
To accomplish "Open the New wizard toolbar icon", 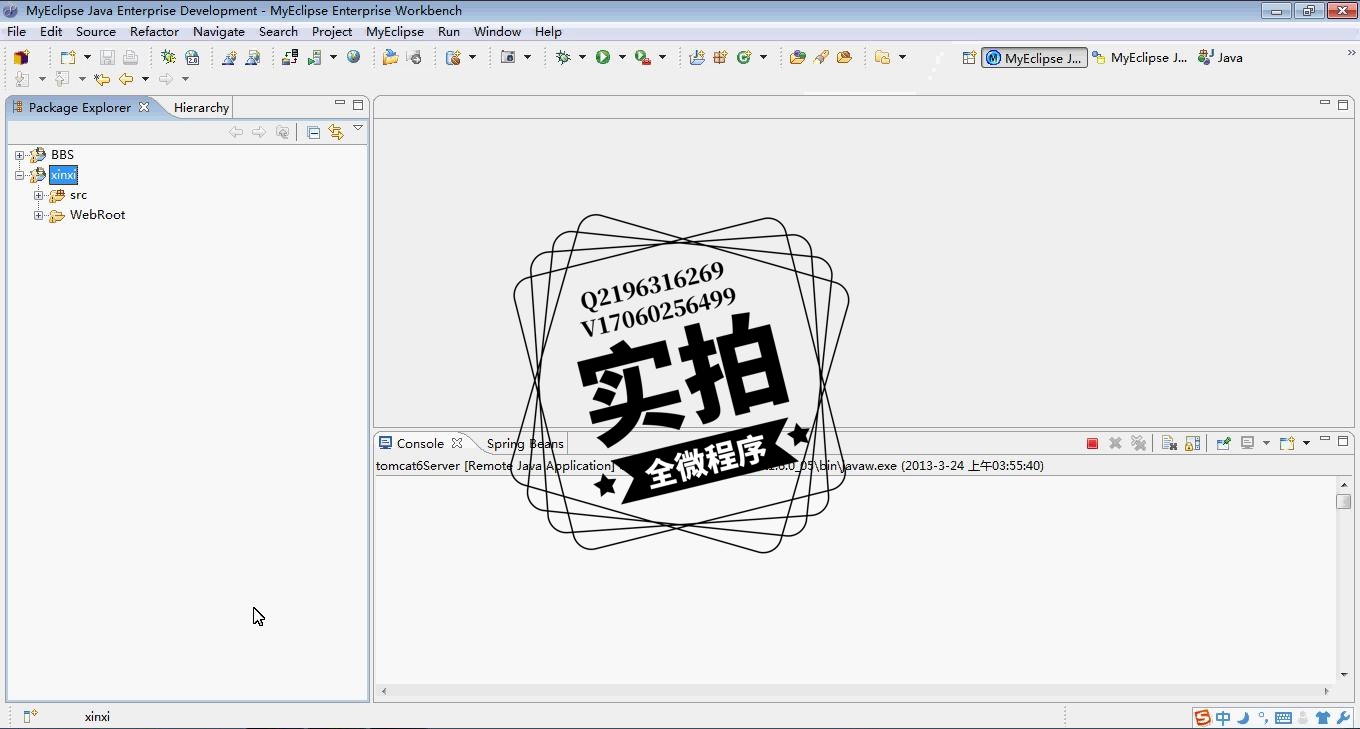I will coord(67,58).
